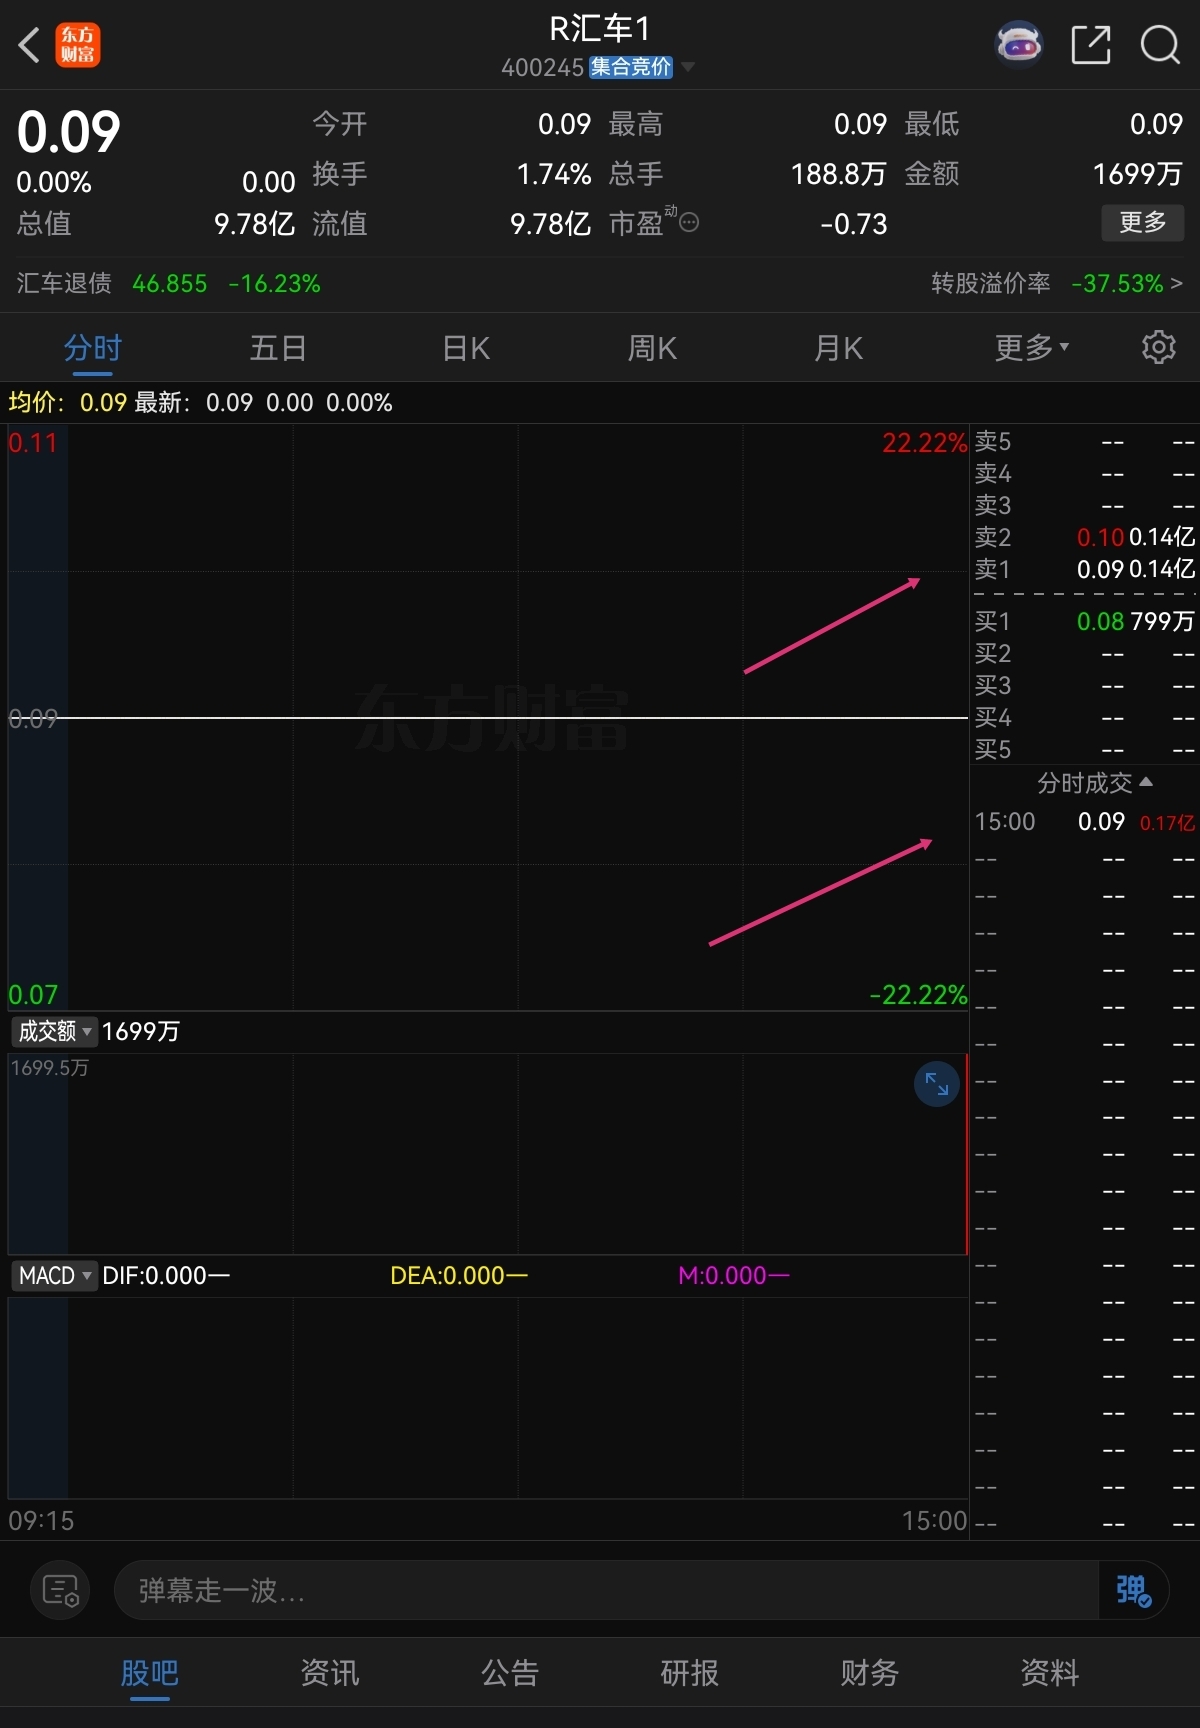
Task: Tap the 卖5 empty order row
Action: point(1085,441)
